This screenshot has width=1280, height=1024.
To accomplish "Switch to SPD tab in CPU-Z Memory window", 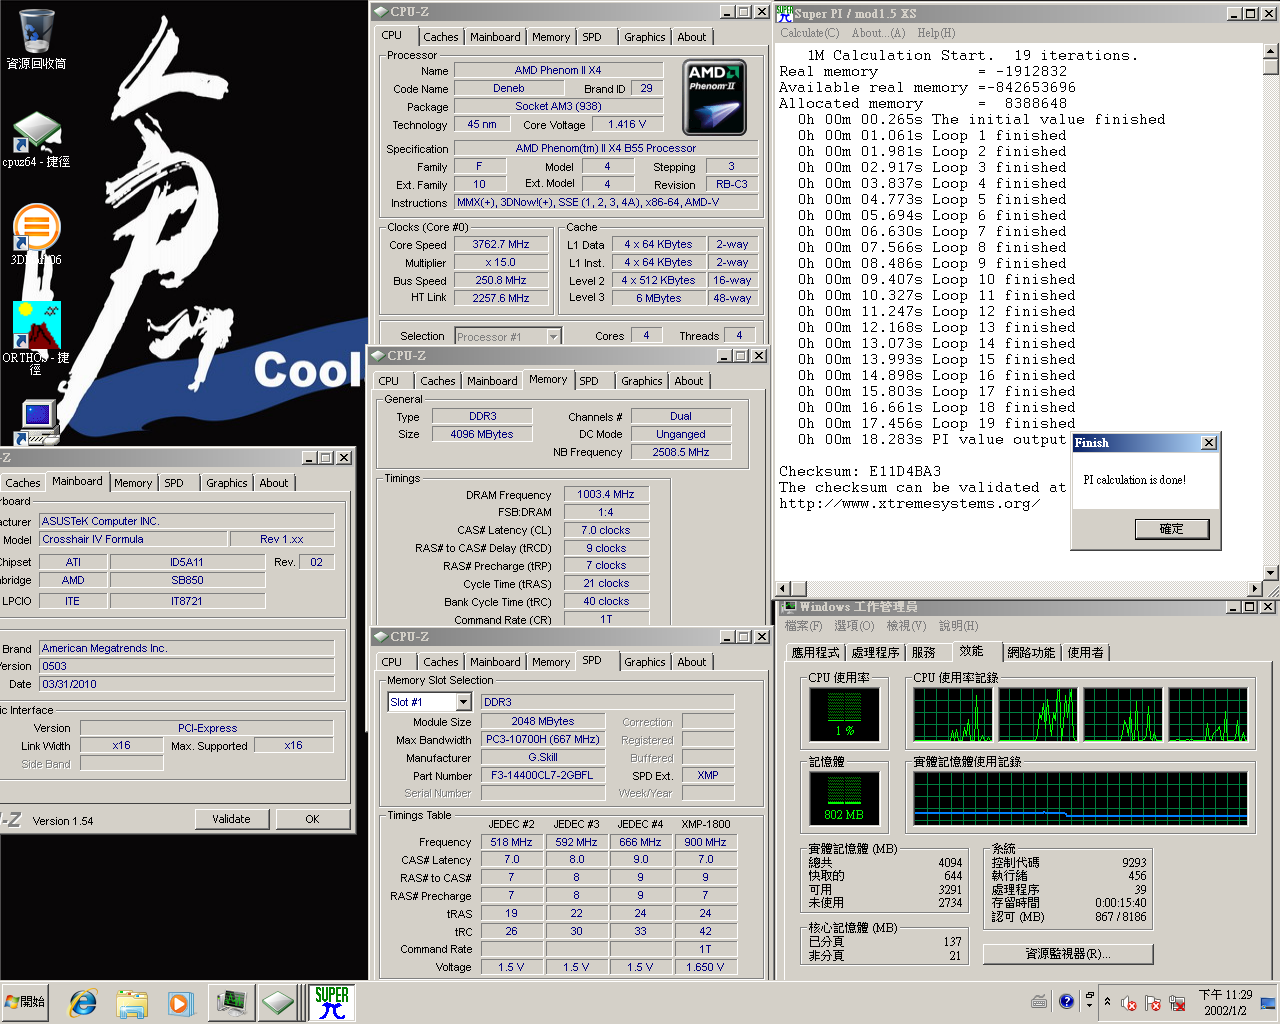I will 589,381.
